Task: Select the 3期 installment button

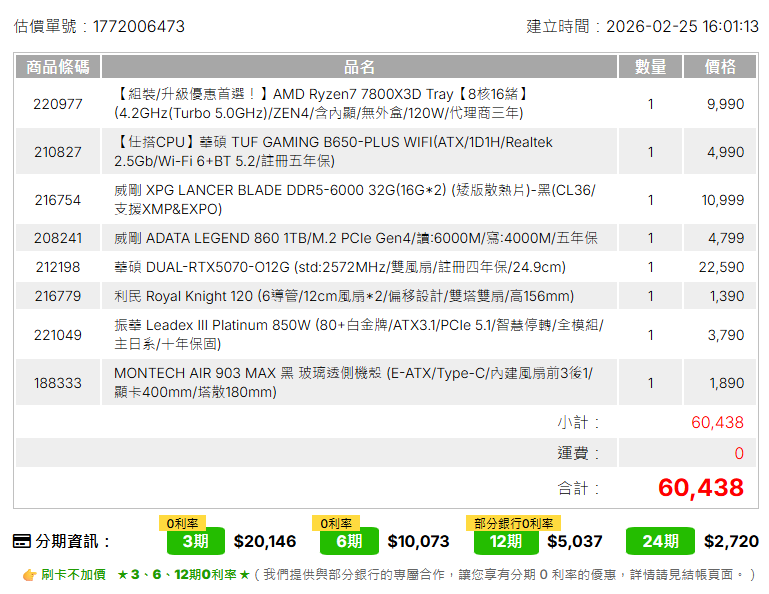Action: (196, 541)
